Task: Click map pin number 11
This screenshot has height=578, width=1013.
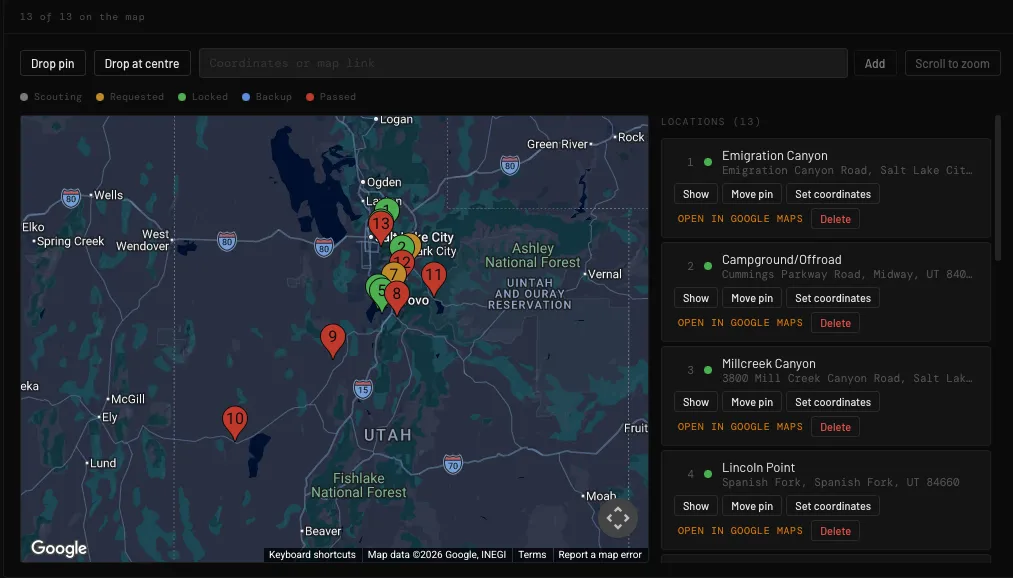Action: pos(433,279)
